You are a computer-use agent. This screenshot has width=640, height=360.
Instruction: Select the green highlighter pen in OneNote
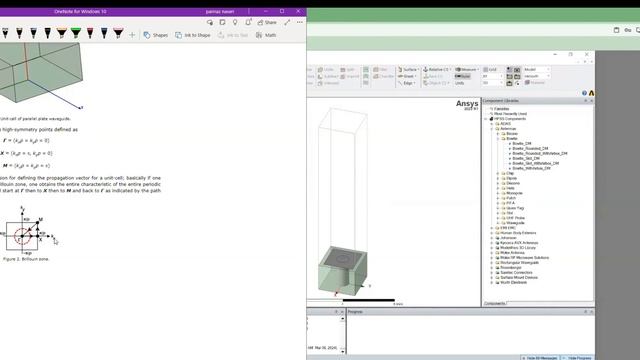click(76, 33)
